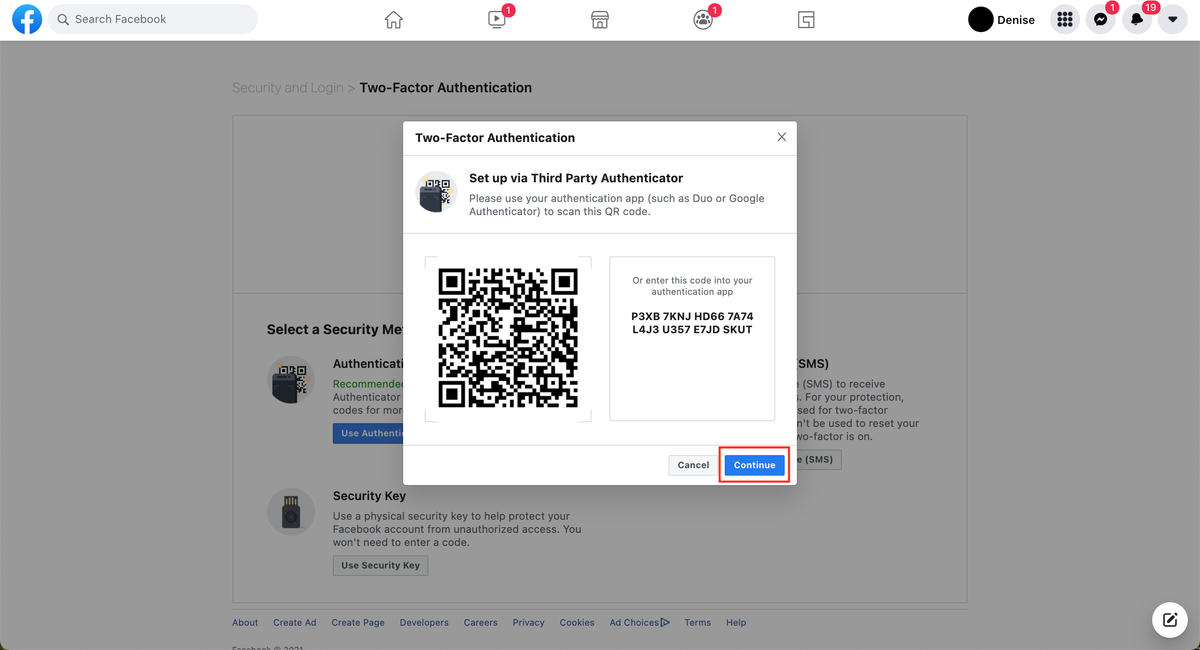Click the Continue button
Screen dimensions: 1200x650
pos(754,464)
